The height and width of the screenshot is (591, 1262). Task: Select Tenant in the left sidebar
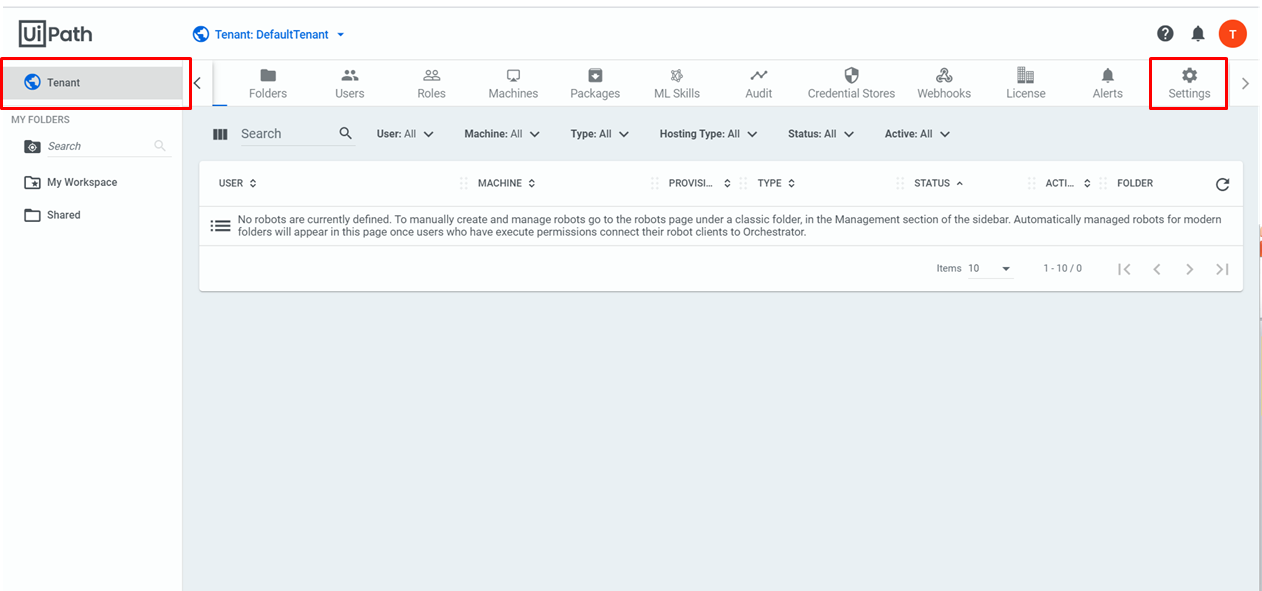(x=95, y=83)
